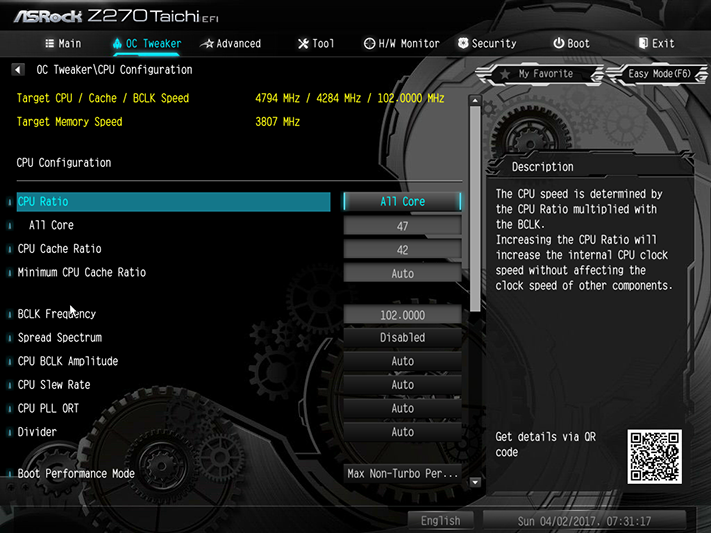The image size is (711, 533).
Task: Click the Security shield icon
Action: click(463, 44)
